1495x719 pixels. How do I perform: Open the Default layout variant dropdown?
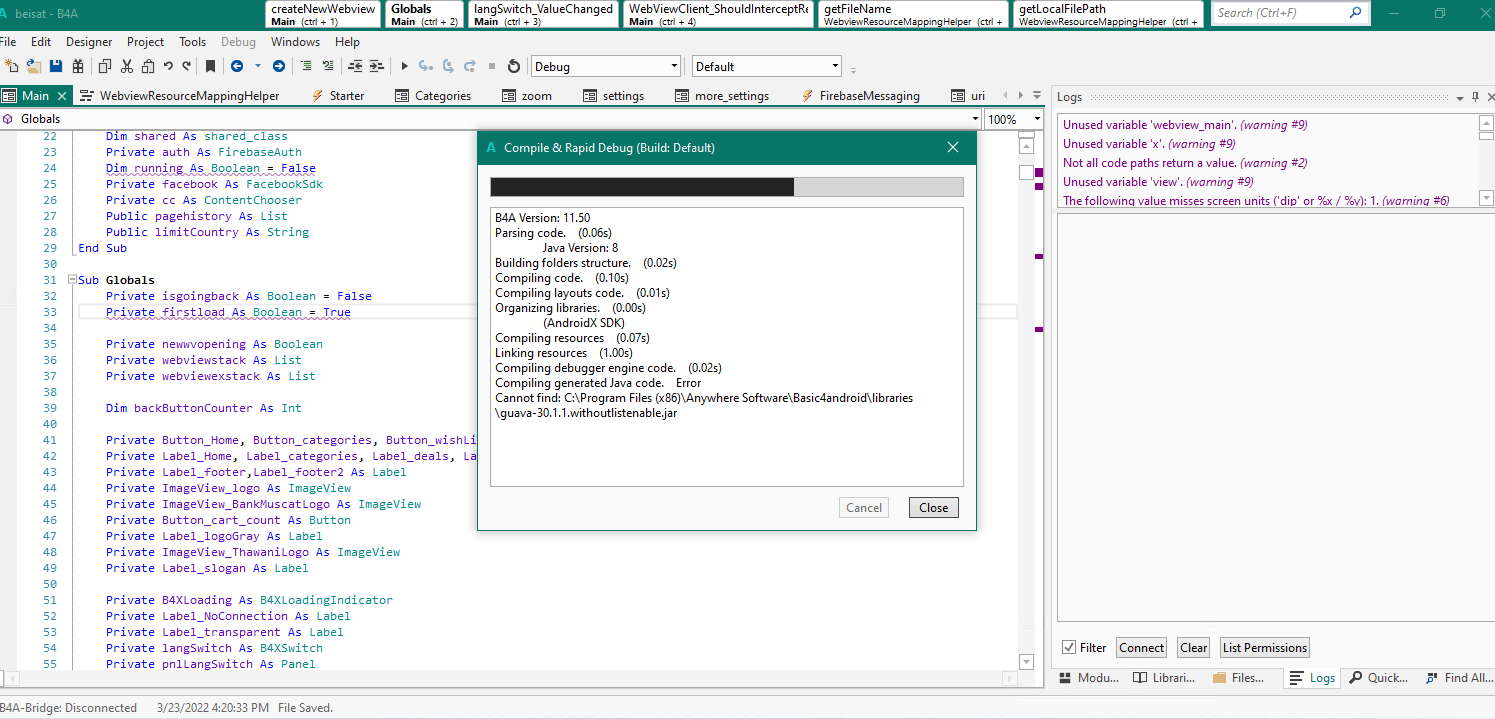[834, 66]
